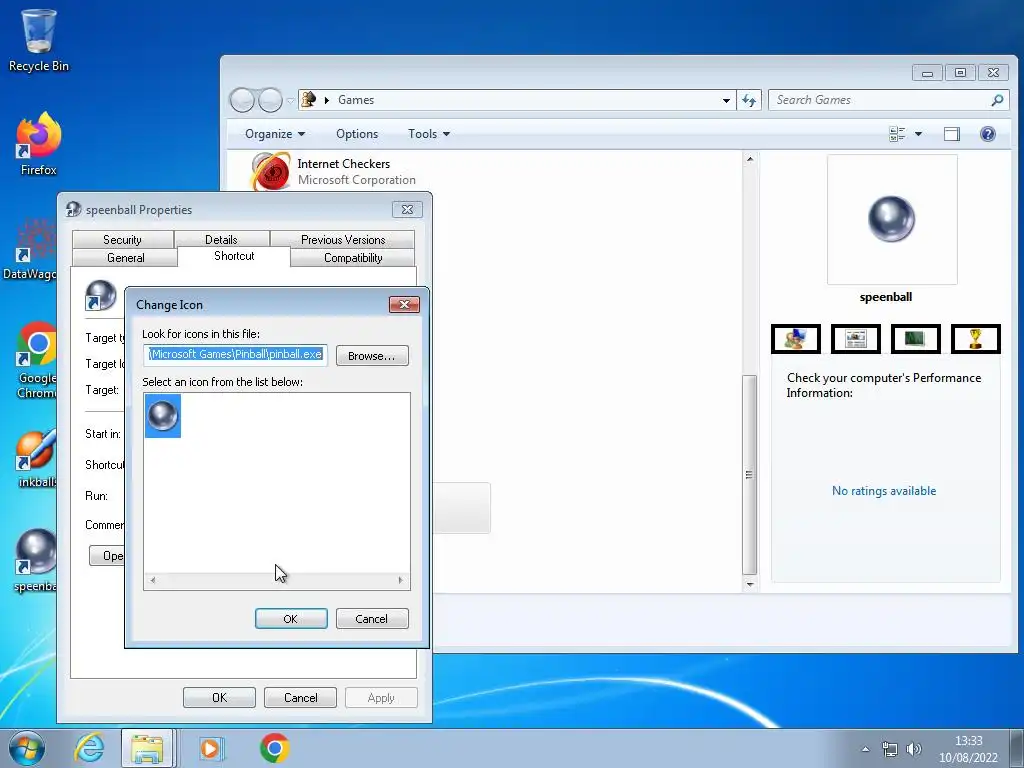The height and width of the screenshot is (768, 1024).
Task: Click the Show desktop button on taskbar
Action: pos(1018,748)
